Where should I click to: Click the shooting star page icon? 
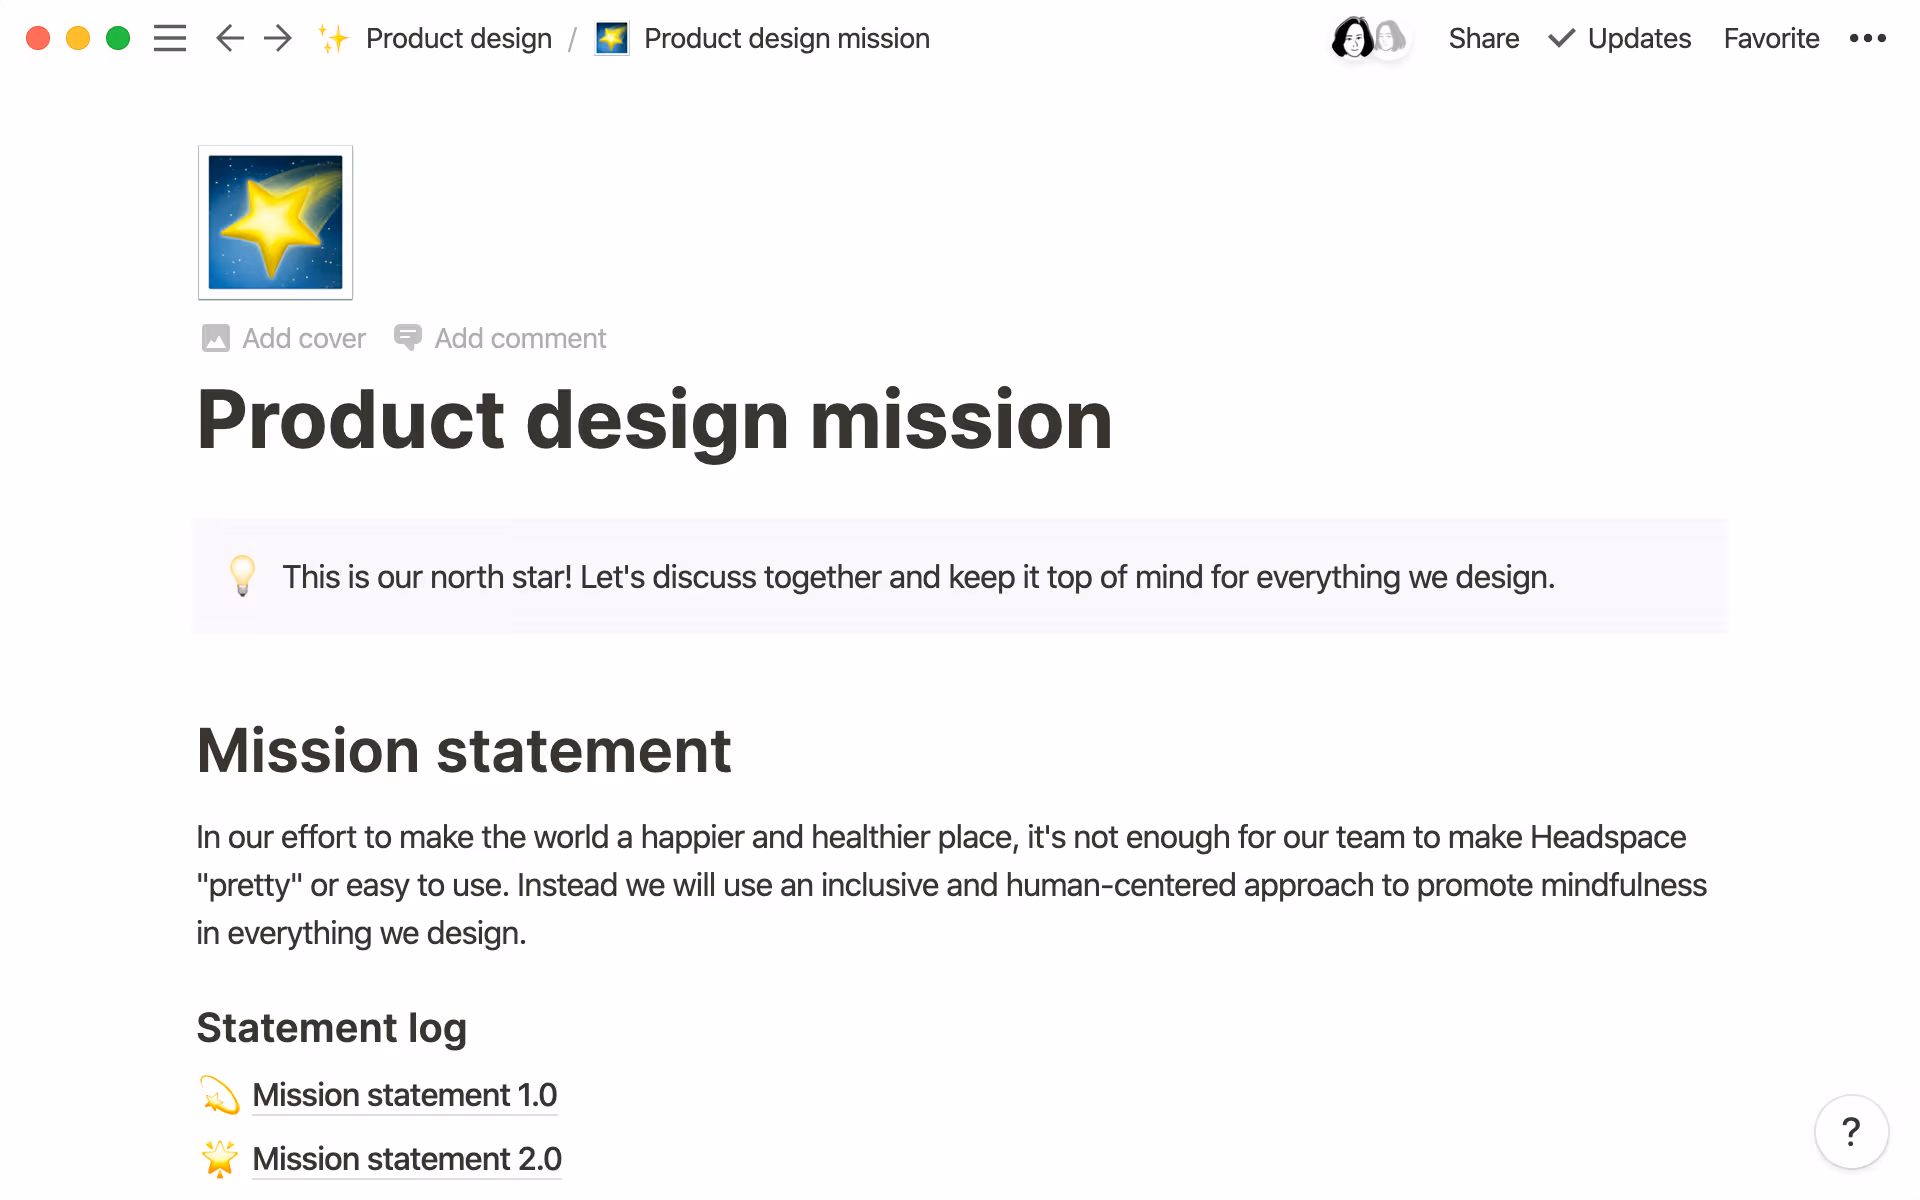tap(275, 222)
